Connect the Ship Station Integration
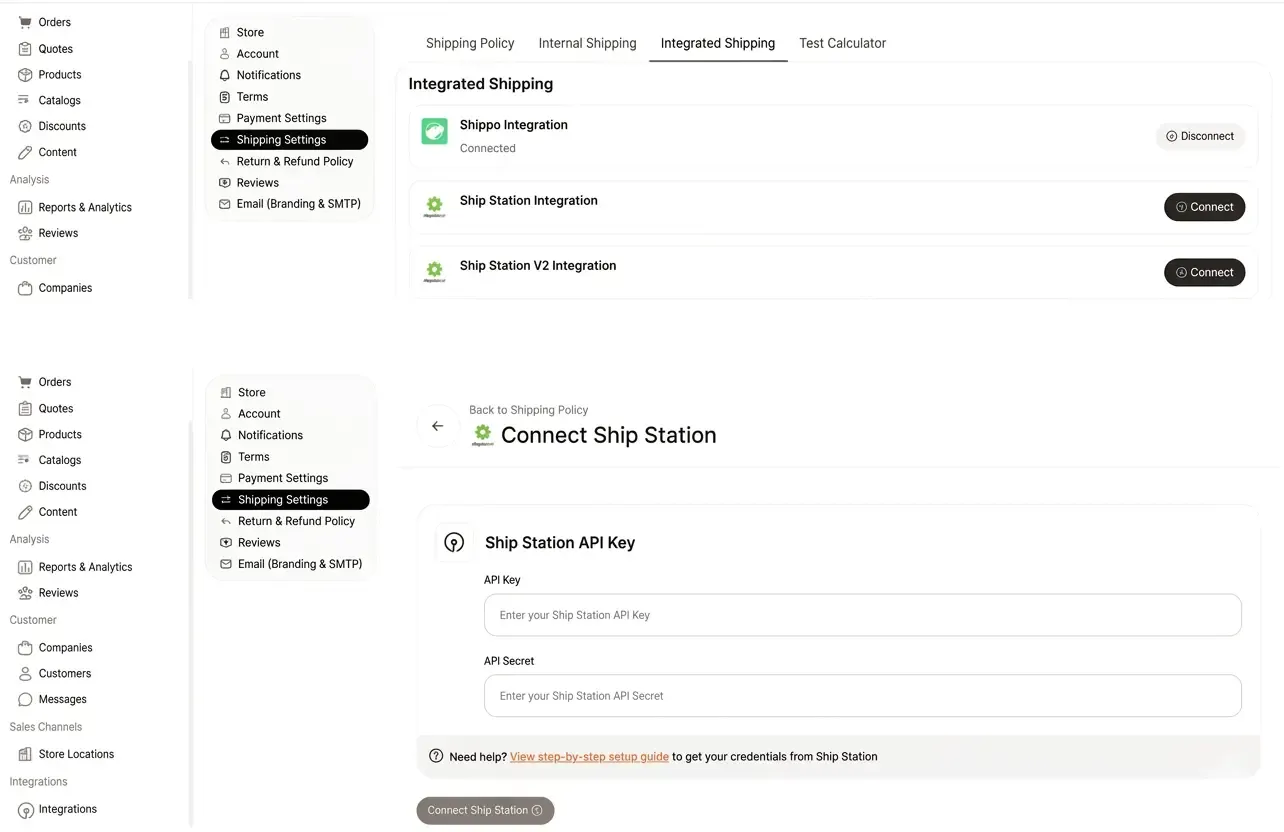The image size is (1284, 832). (1204, 207)
